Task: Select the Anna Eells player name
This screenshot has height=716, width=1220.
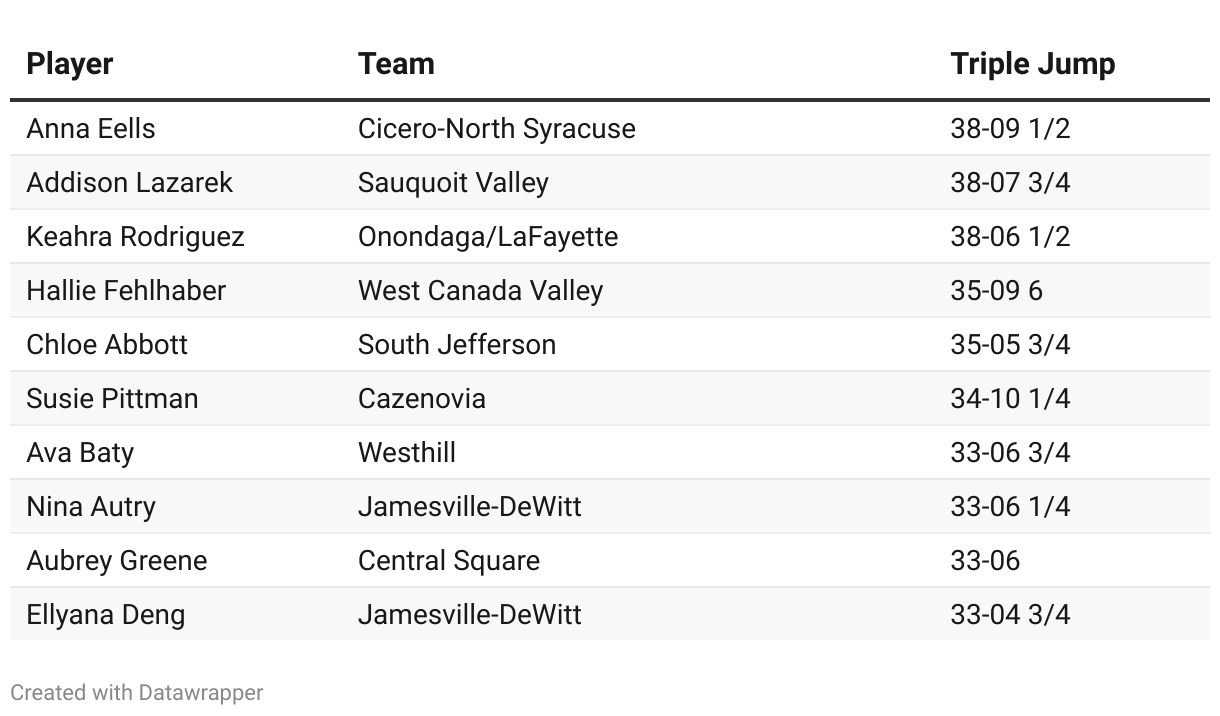Action: (91, 129)
